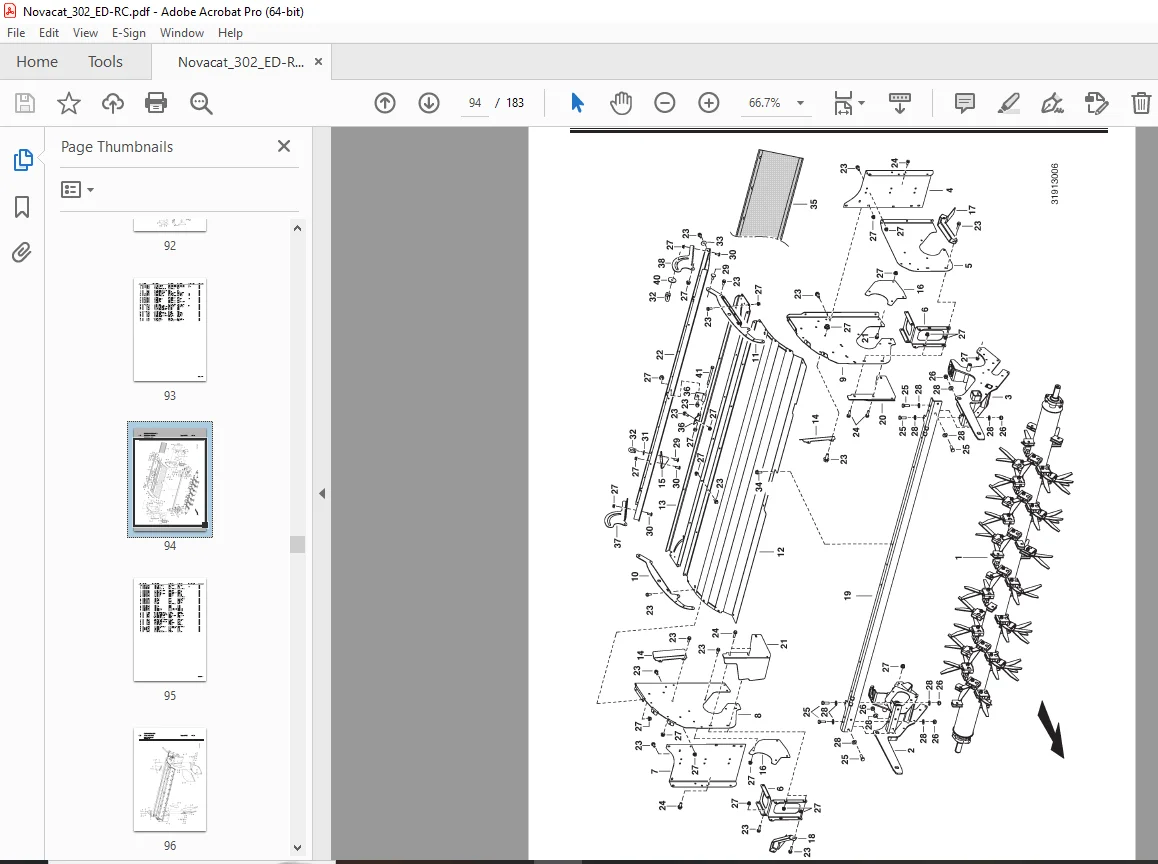Click thumbnail scrollbar down arrow
The width and height of the screenshot is (1158, 864).
coord(298,848)
